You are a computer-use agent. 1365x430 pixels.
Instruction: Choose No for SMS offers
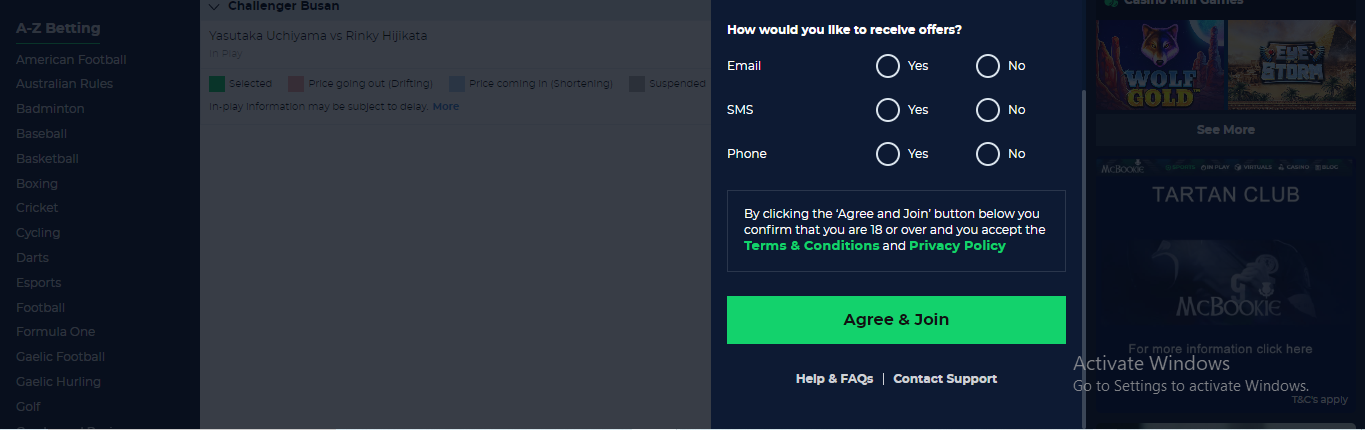pos(988,110)
